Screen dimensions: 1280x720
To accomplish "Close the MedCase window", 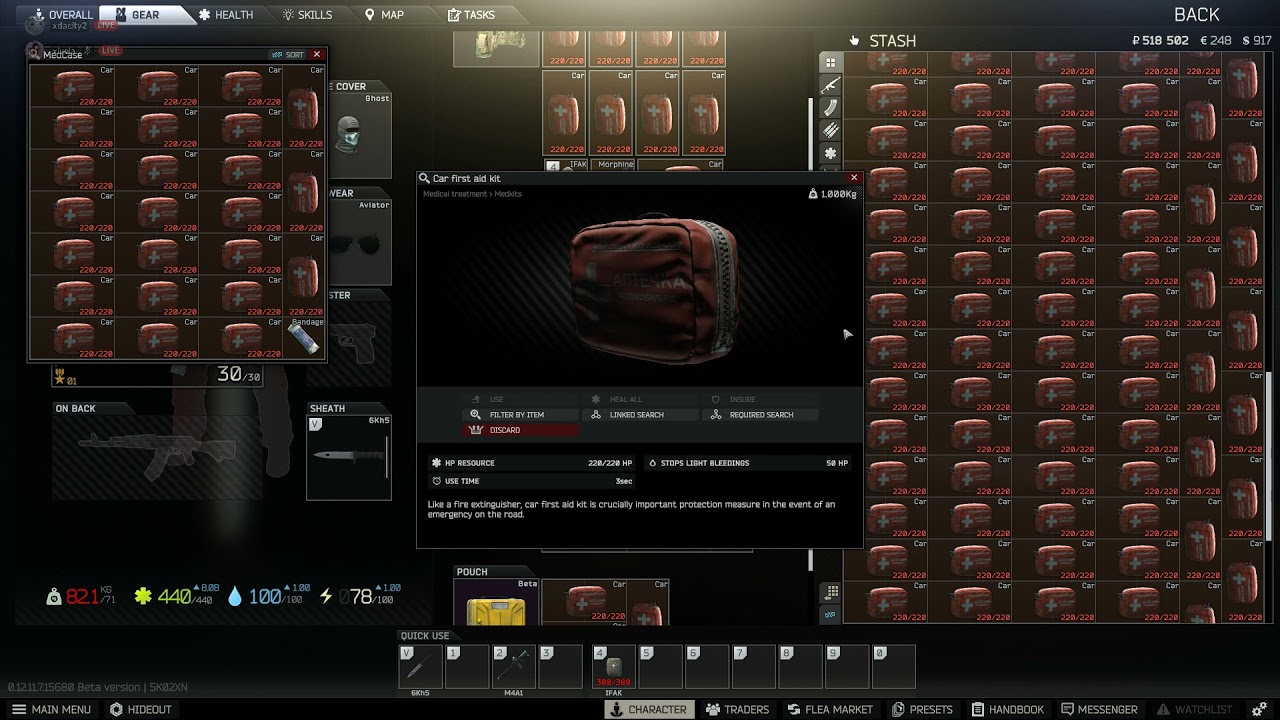I will point(317,54).
